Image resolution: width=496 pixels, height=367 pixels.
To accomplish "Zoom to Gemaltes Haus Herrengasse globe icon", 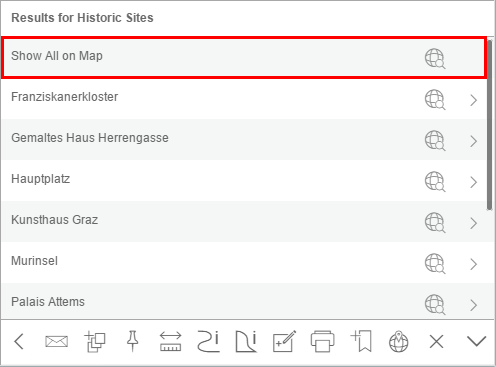I will click(435, 141).
